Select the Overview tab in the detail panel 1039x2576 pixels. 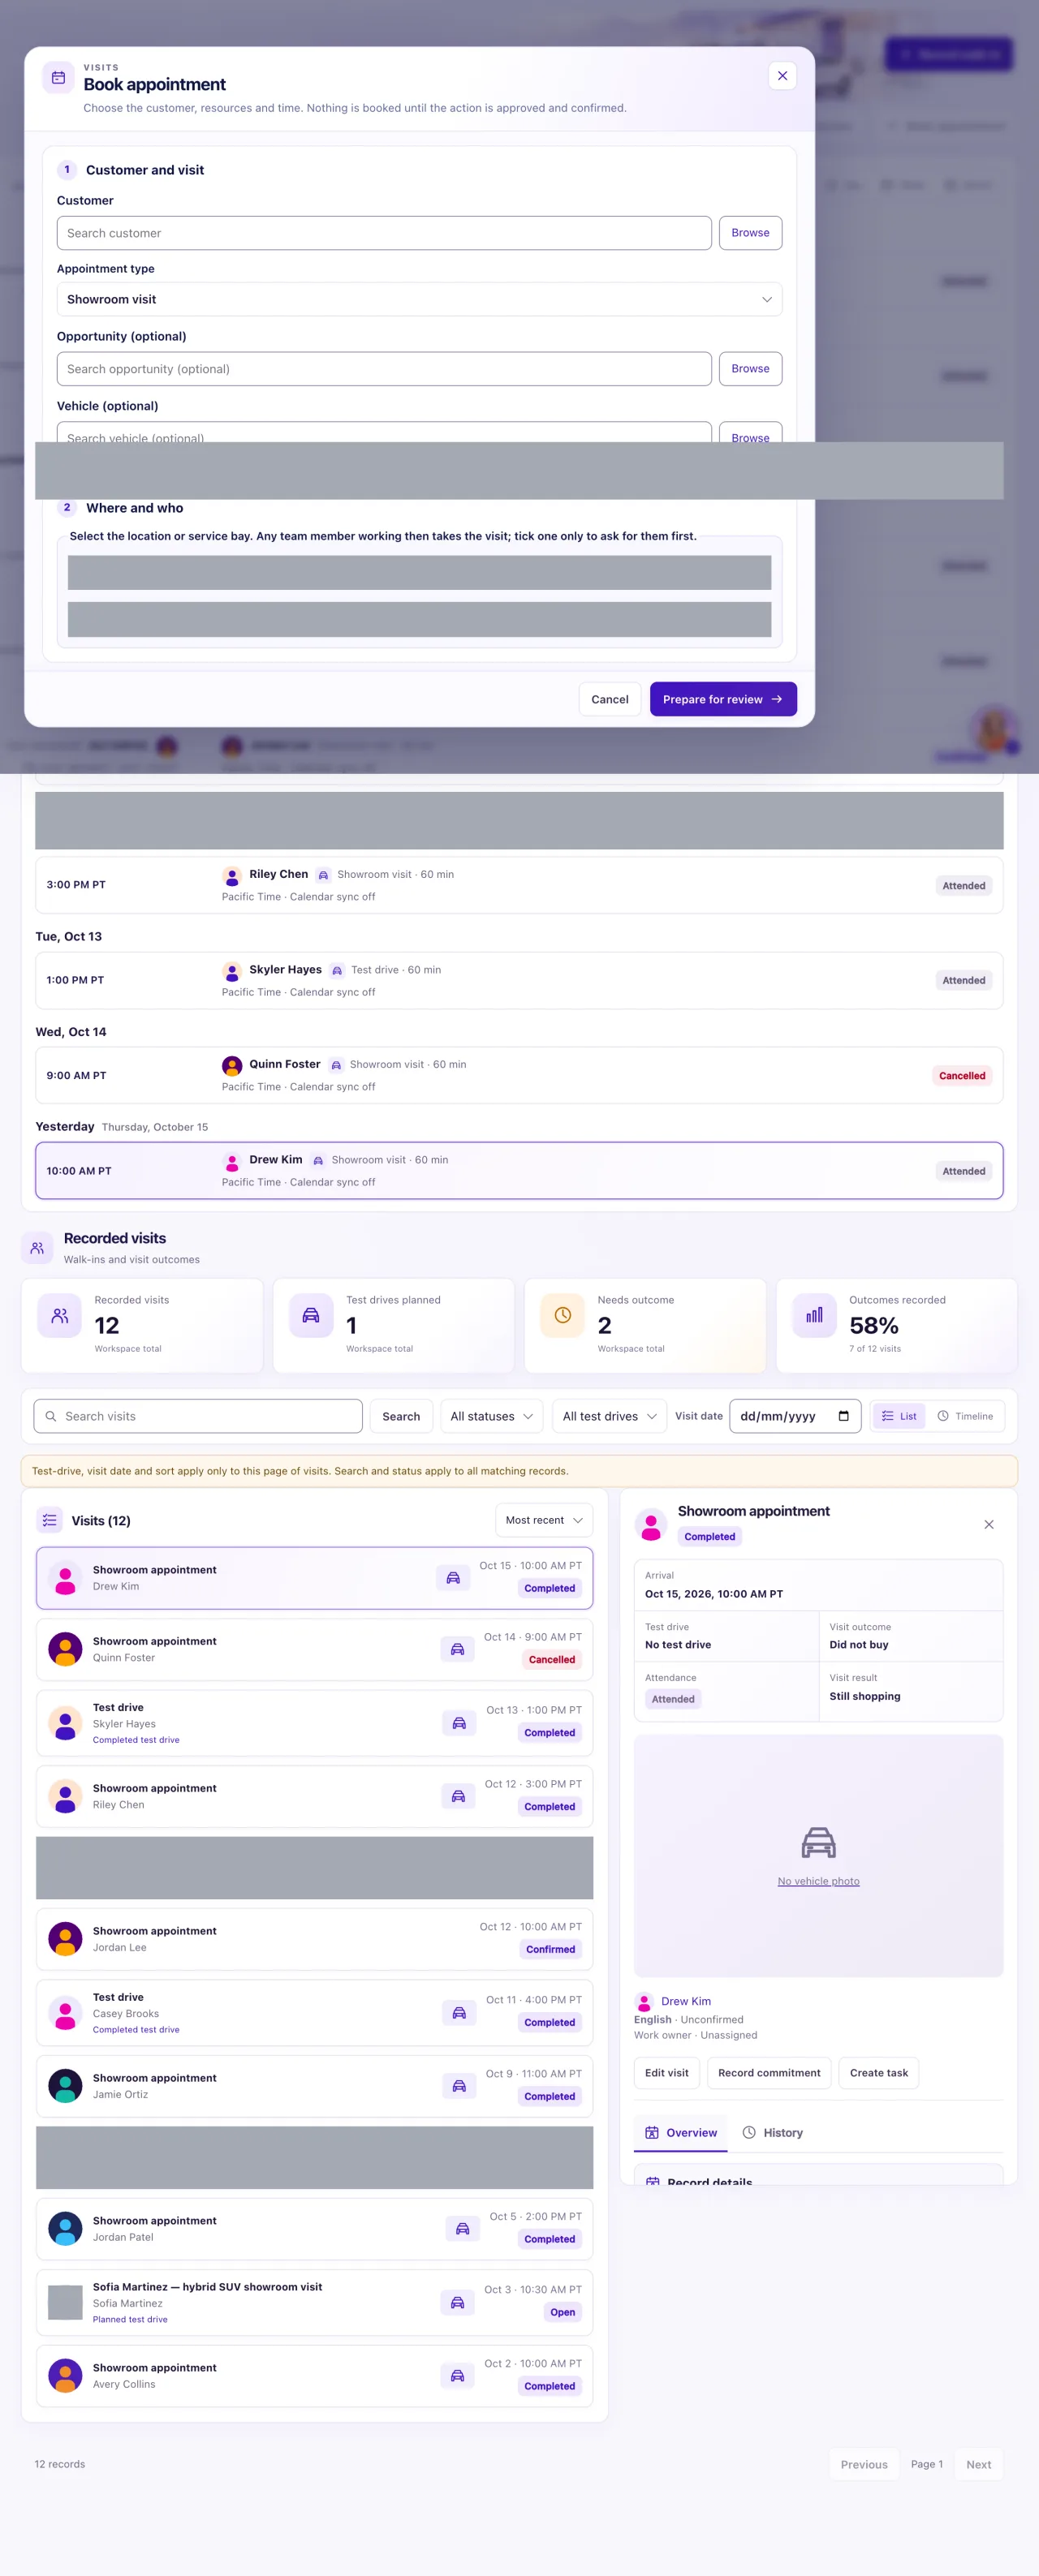click(681, 2133)
